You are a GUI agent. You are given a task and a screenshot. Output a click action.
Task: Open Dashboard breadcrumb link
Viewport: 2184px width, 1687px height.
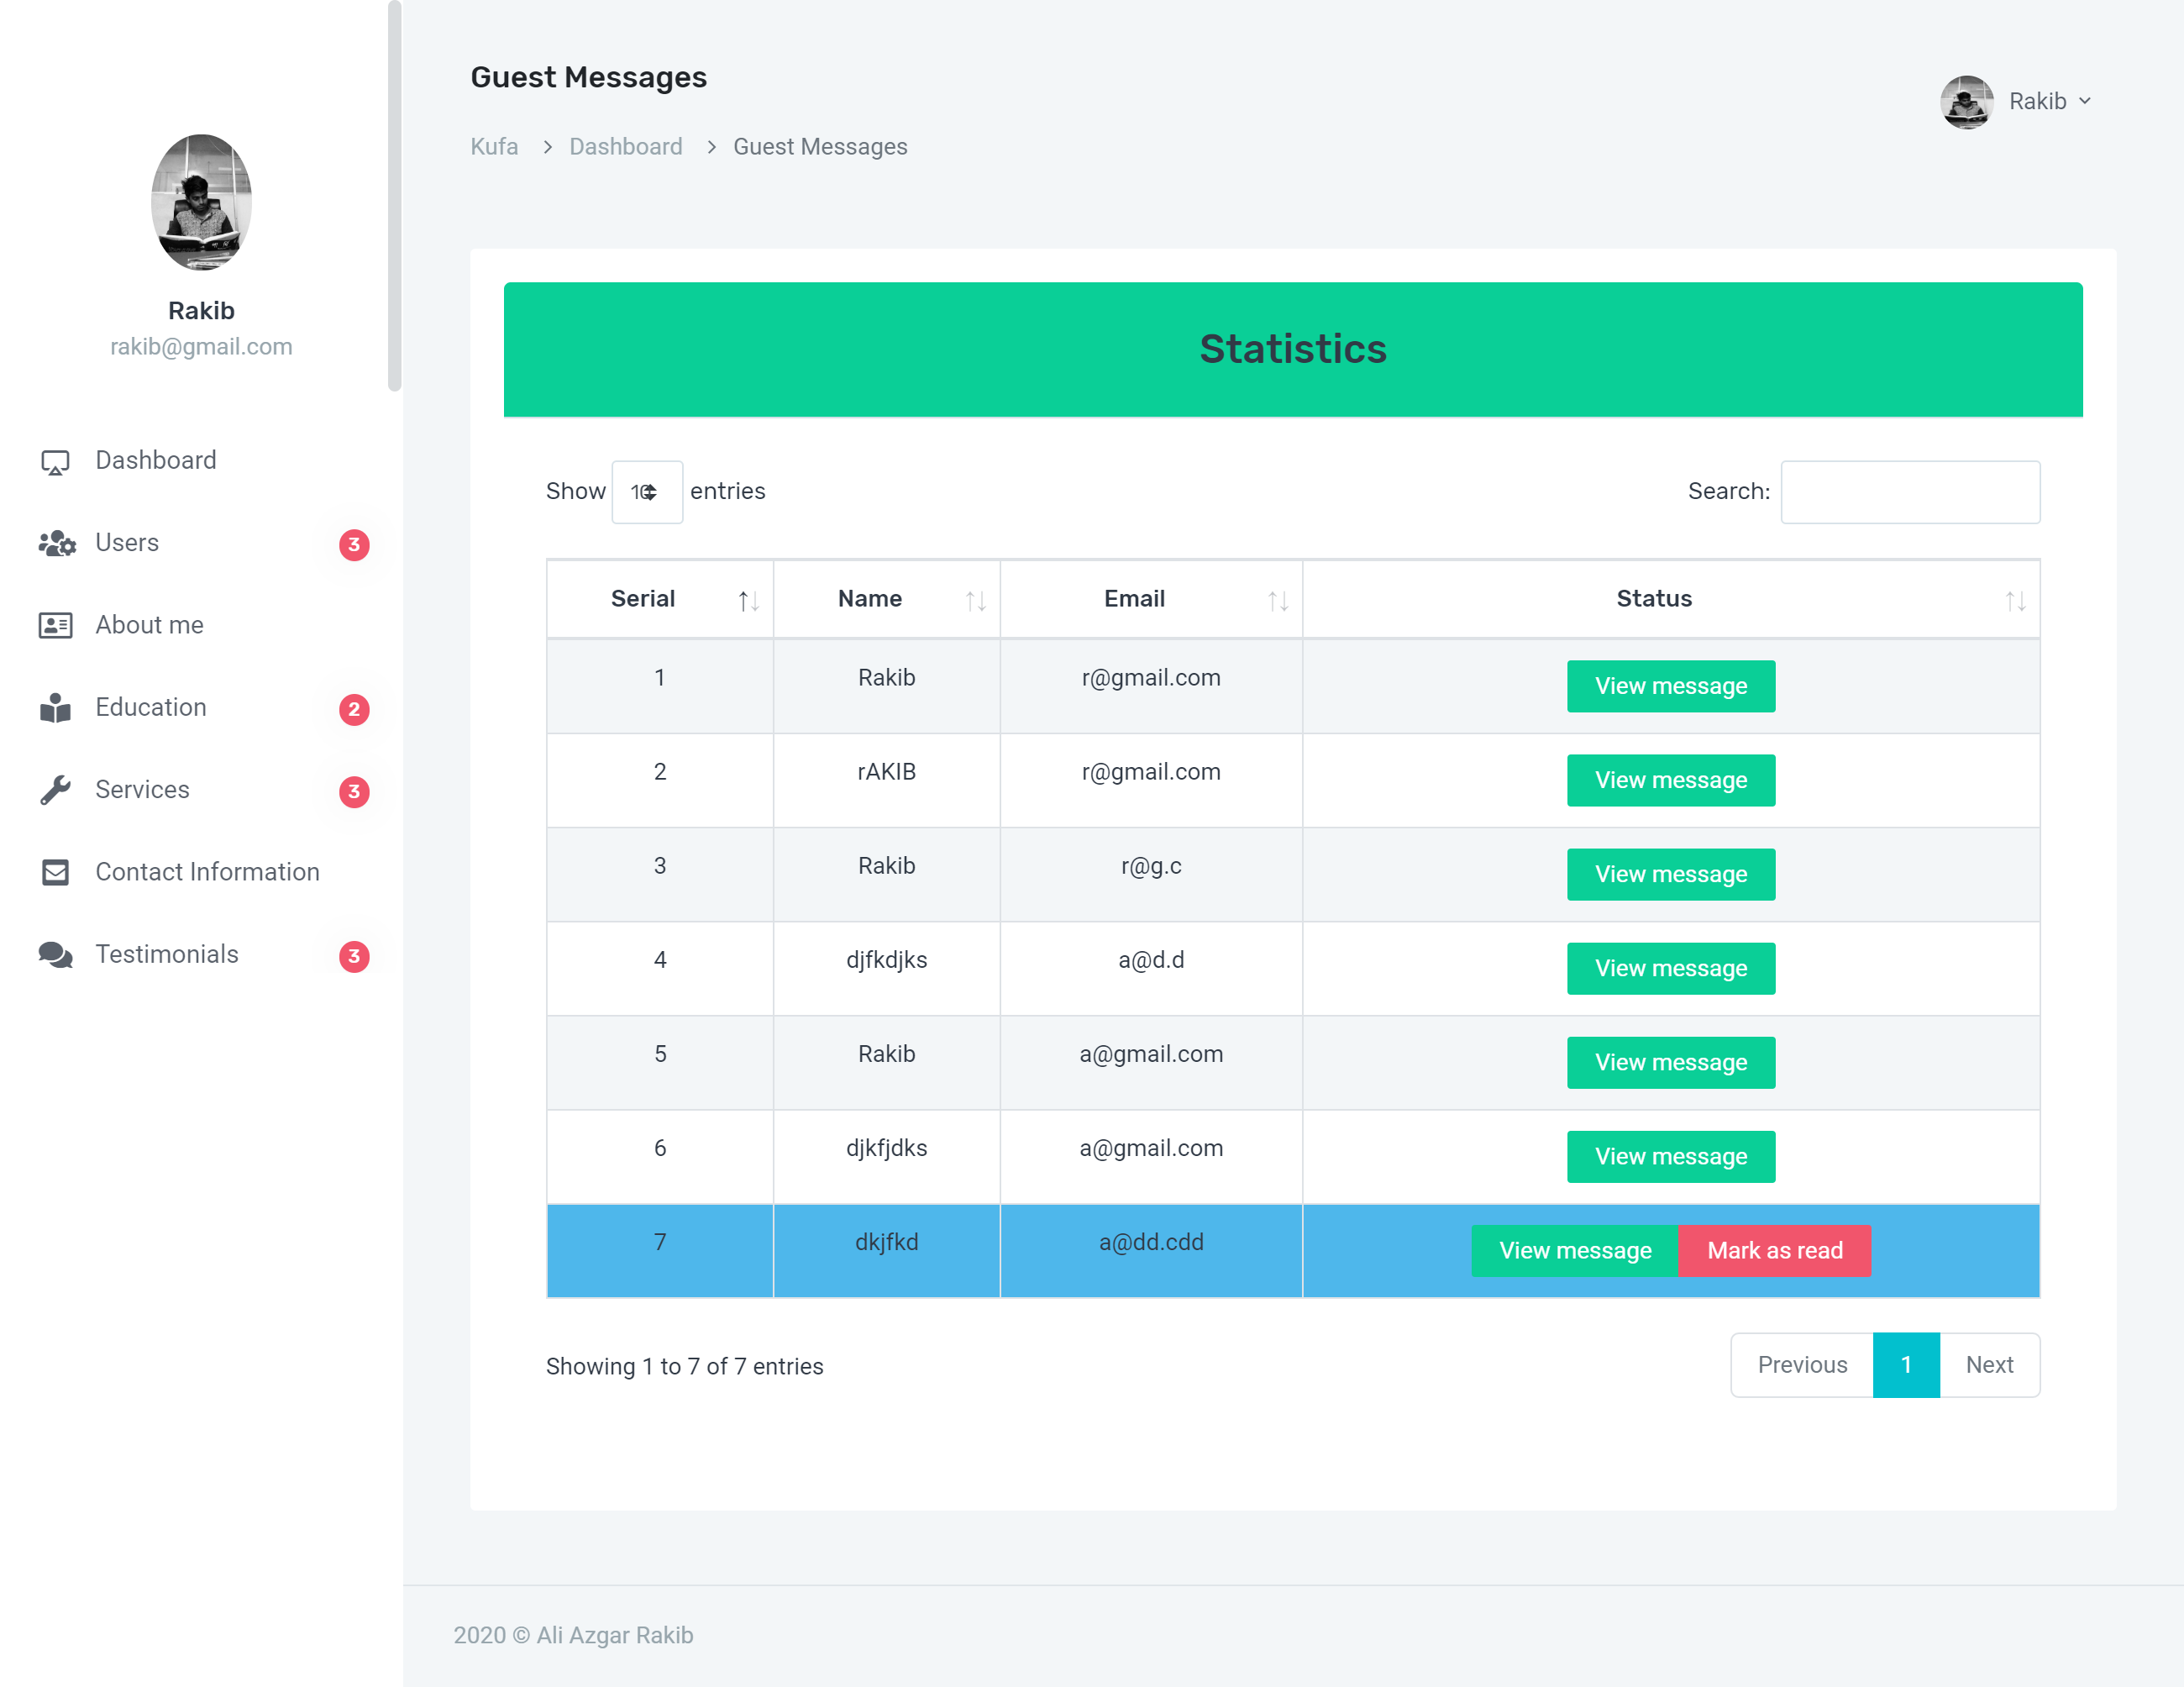point(625,147)
